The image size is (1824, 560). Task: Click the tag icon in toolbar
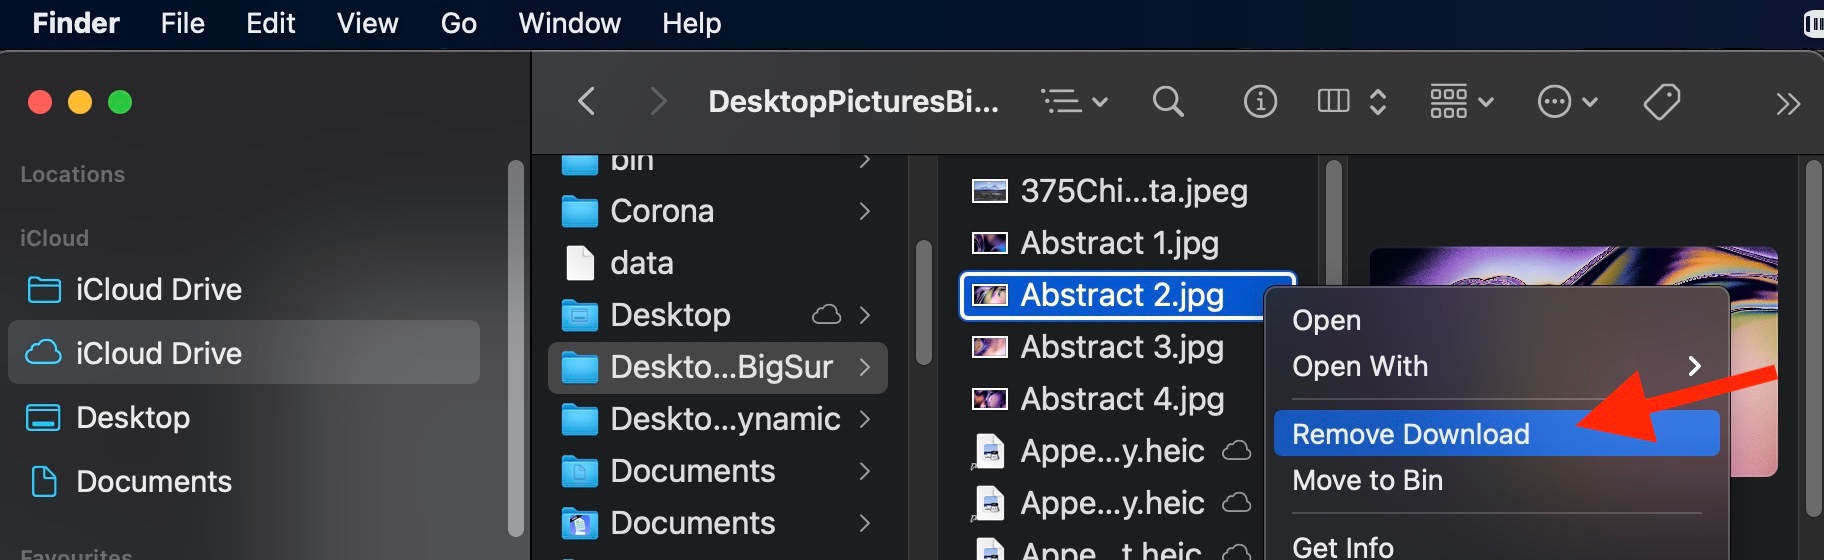[x=1661, y=101]
